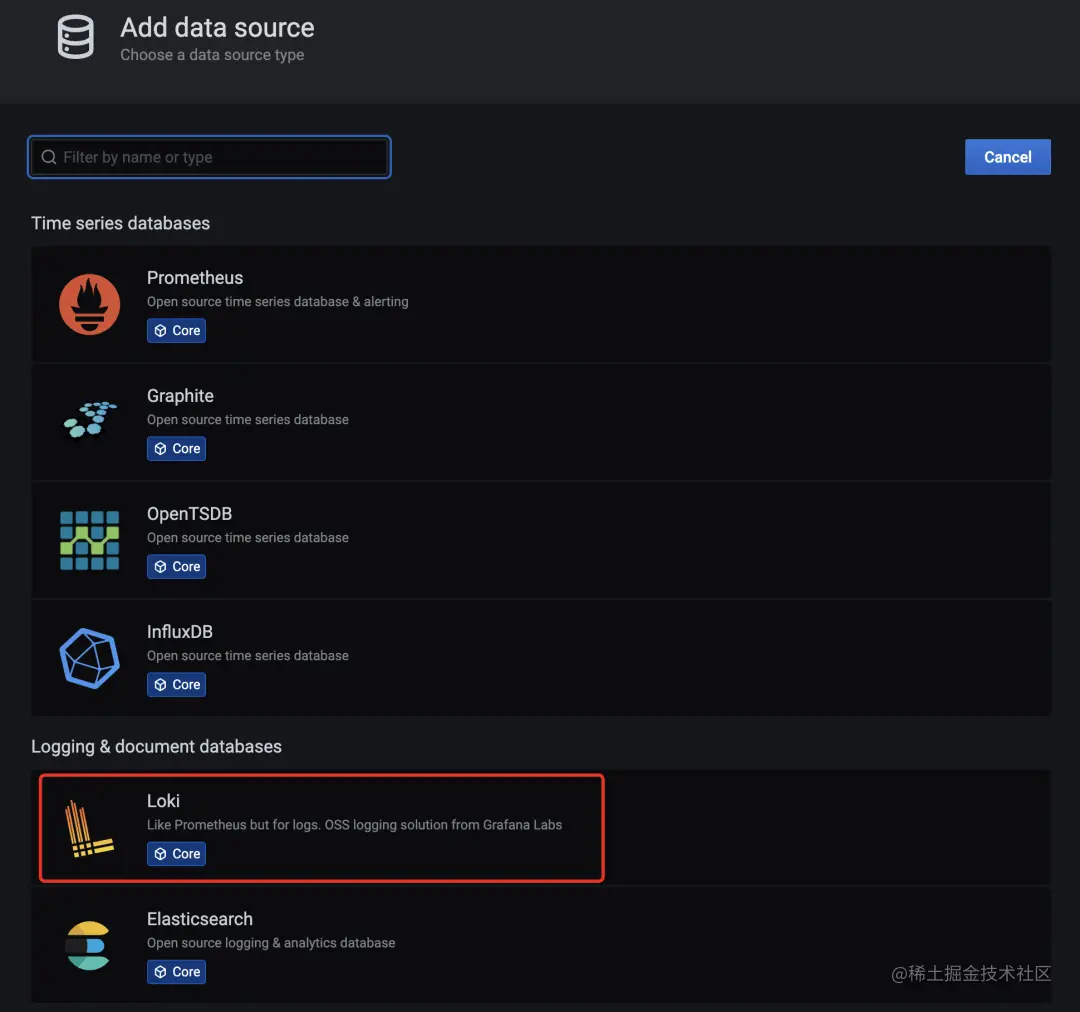Click the Graphite dots logo icon
This screenshot has width=1080, height=1012.
[x=90, y=420]
